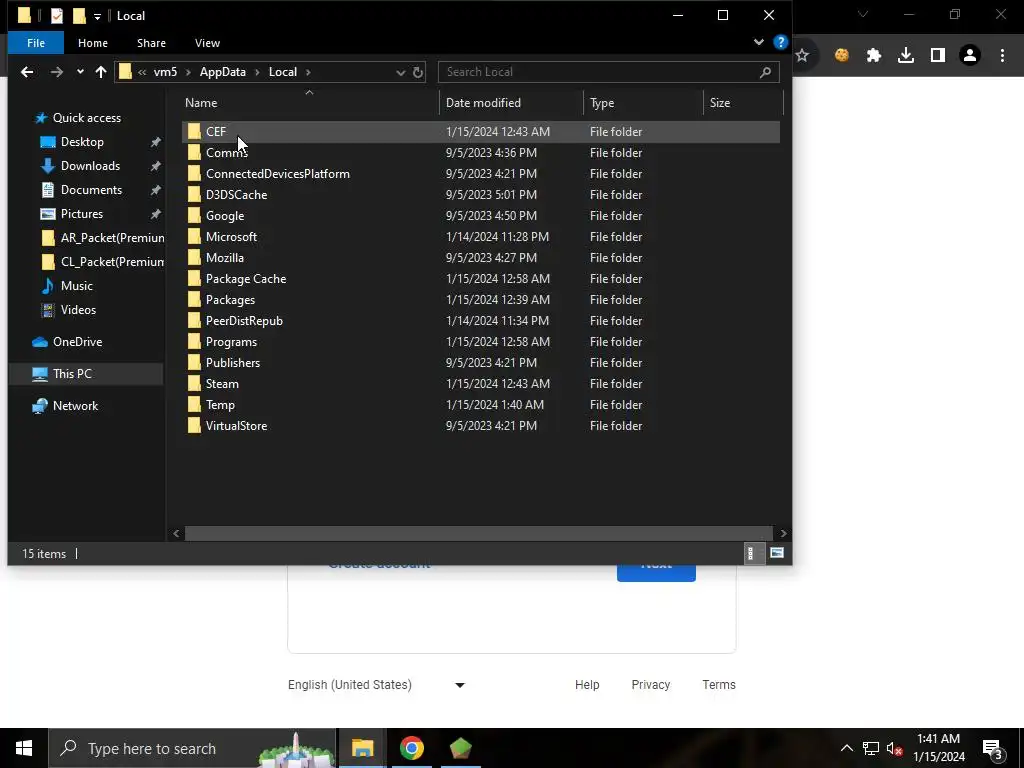Select the Programs folder icon
This screenshot has height=768, width=1024.
coord(194,342)
